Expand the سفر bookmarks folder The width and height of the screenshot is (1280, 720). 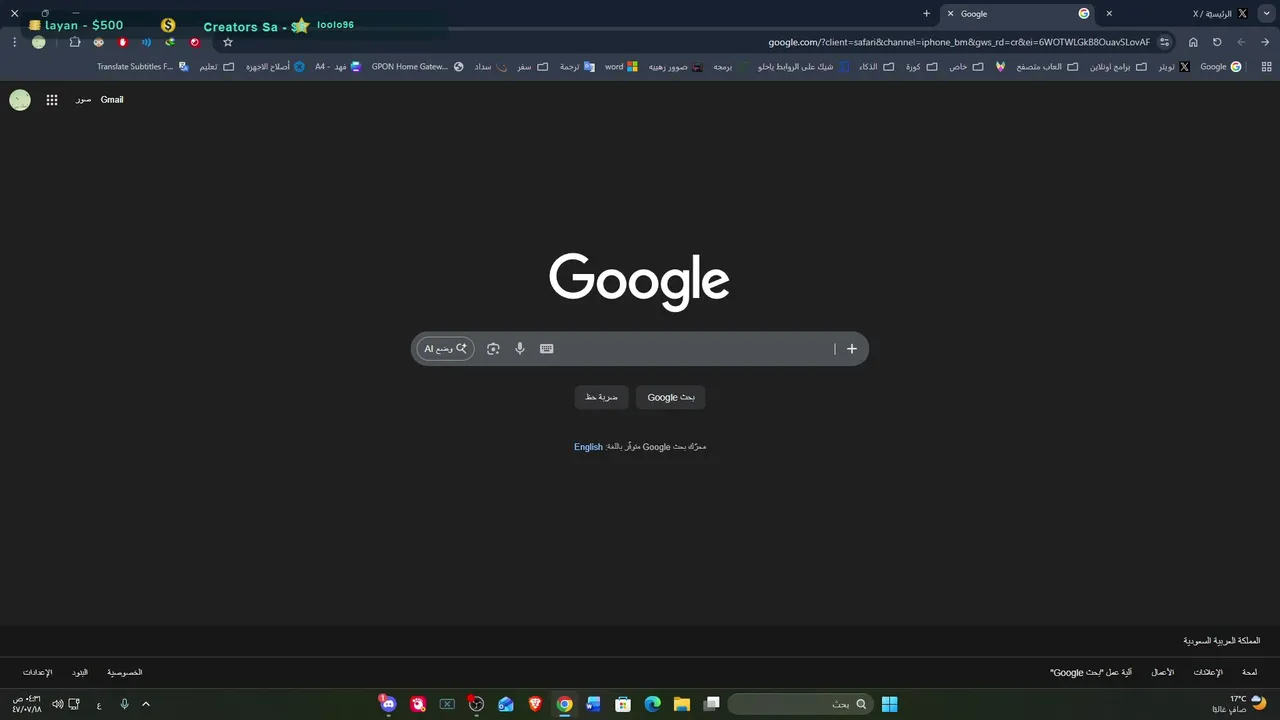532,67
